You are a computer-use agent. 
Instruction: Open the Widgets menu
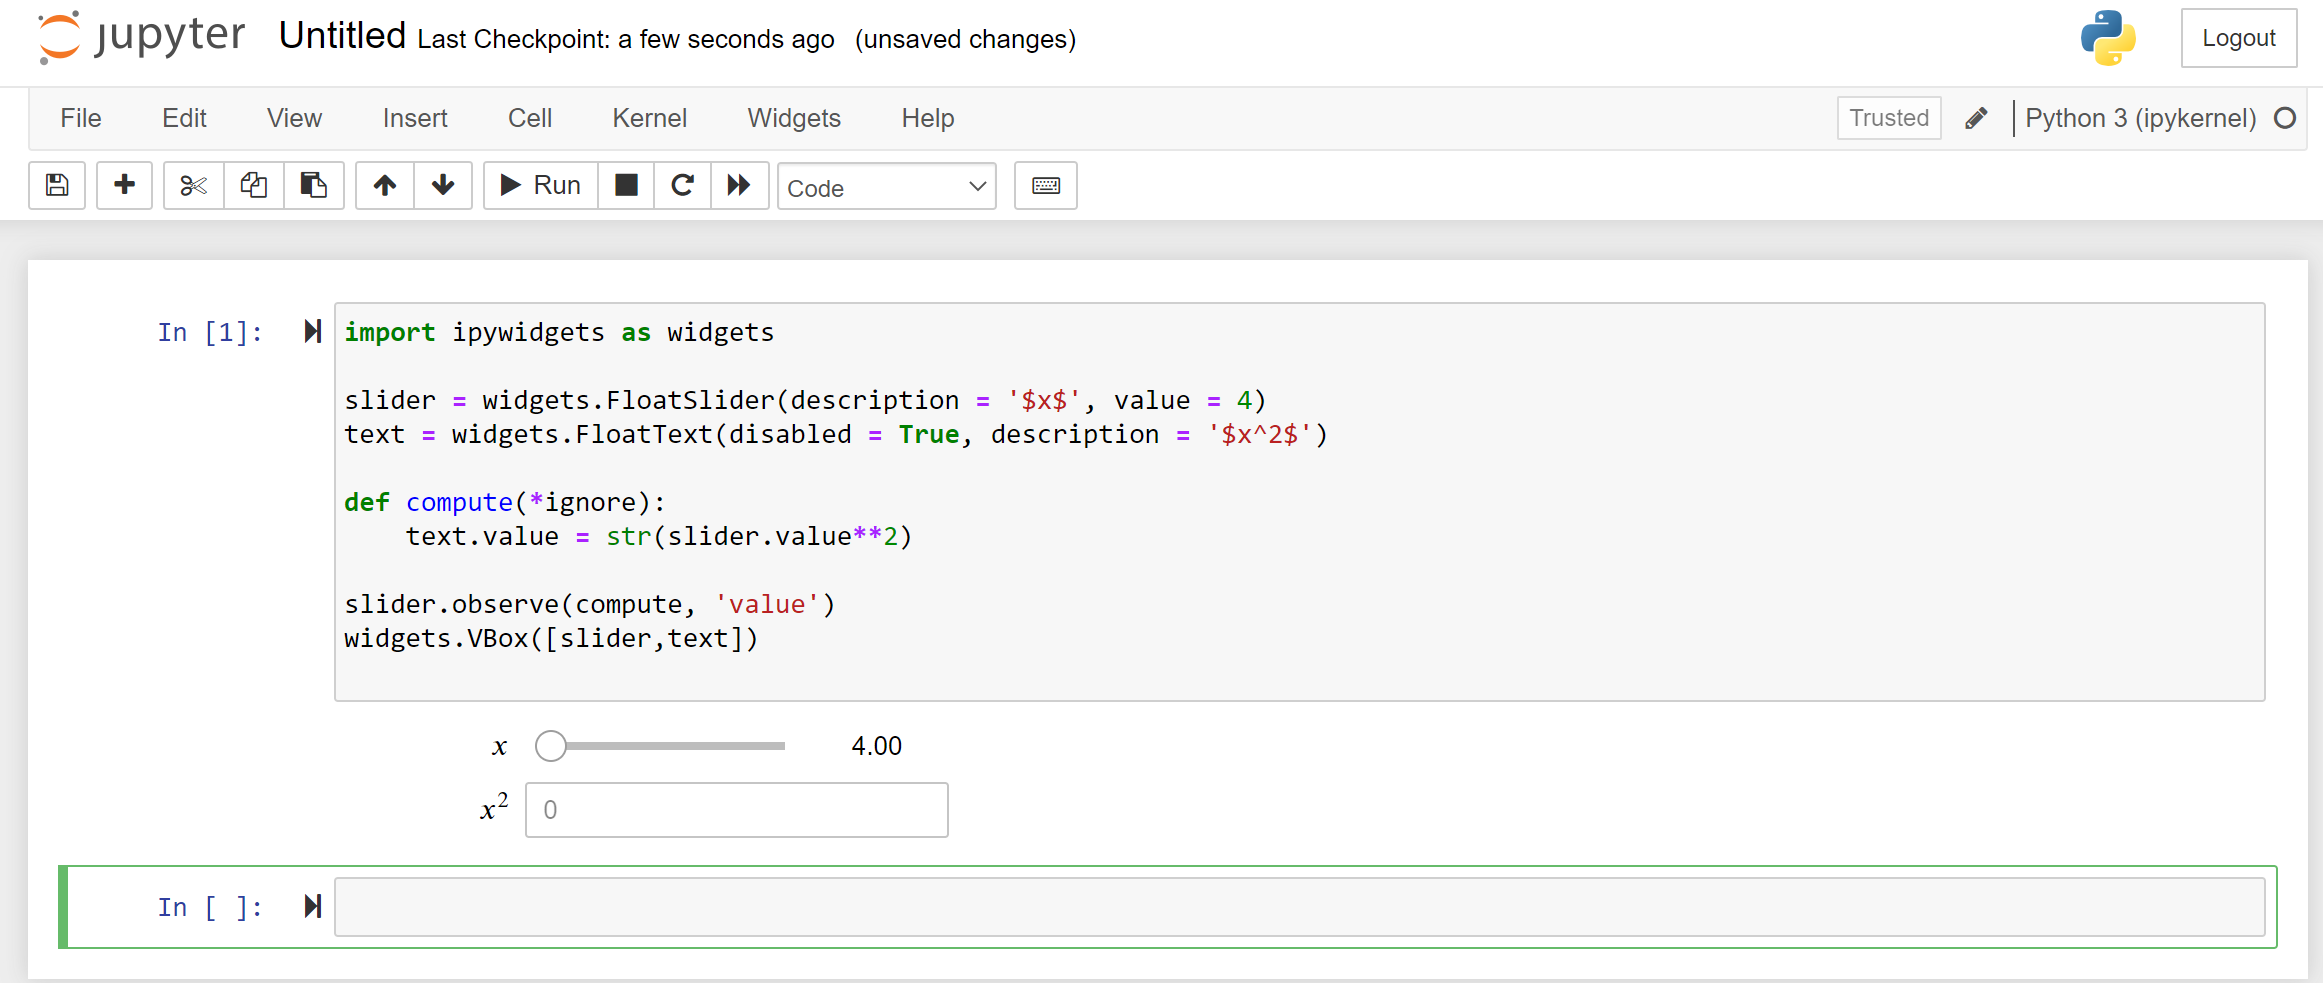click(793, 117)
